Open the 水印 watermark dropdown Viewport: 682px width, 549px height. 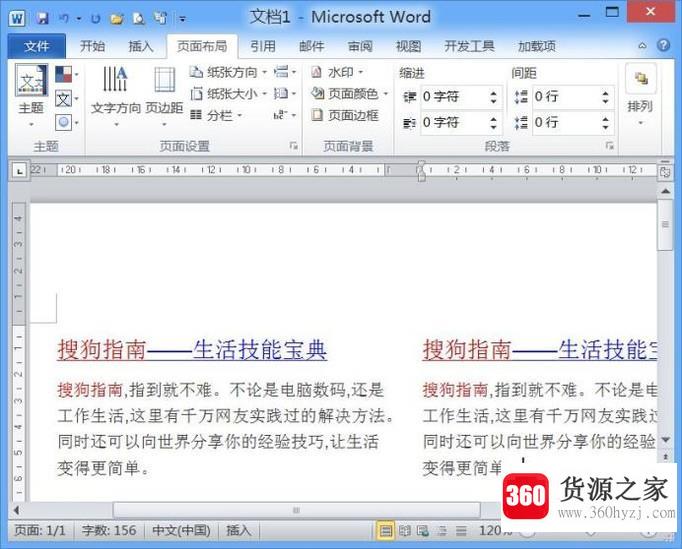pyautogui.click(x=337, y=72)
